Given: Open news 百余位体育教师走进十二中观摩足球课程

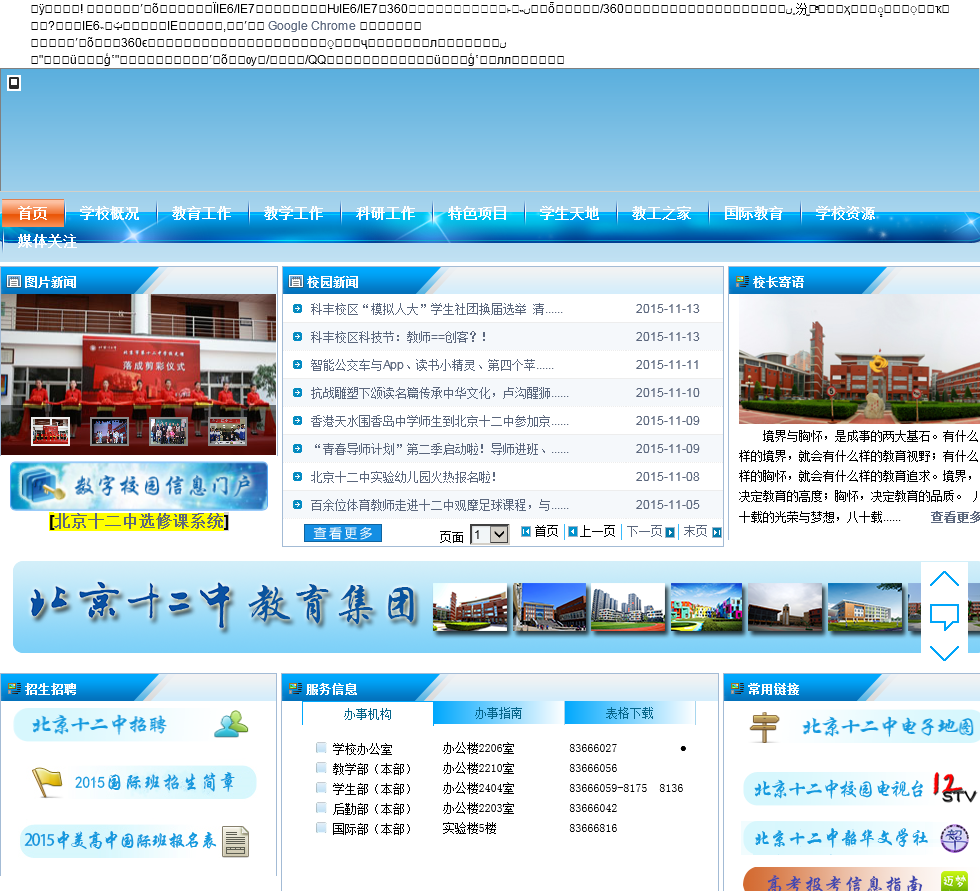Looking at the screenshot, I should tap(439, 505).
